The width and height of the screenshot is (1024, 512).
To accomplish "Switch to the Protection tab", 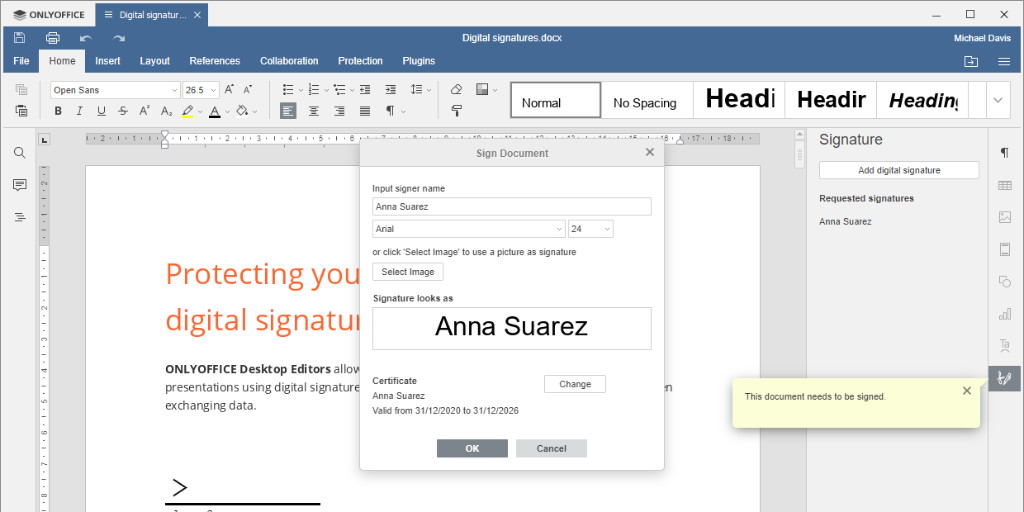I will (x=360, y=61).
